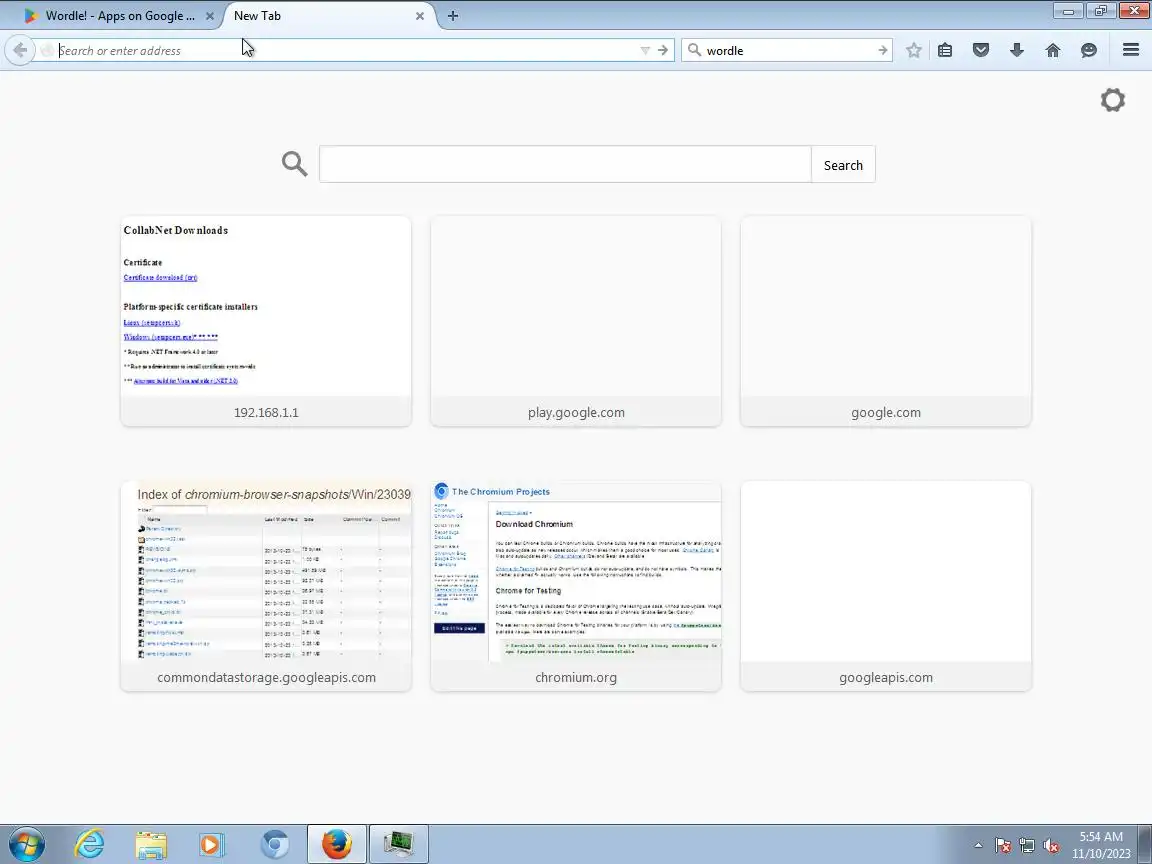This screenshot has height=864, width=1152.
Task: Click the 192.168.1.1 tile label
Action: (266, 412)
